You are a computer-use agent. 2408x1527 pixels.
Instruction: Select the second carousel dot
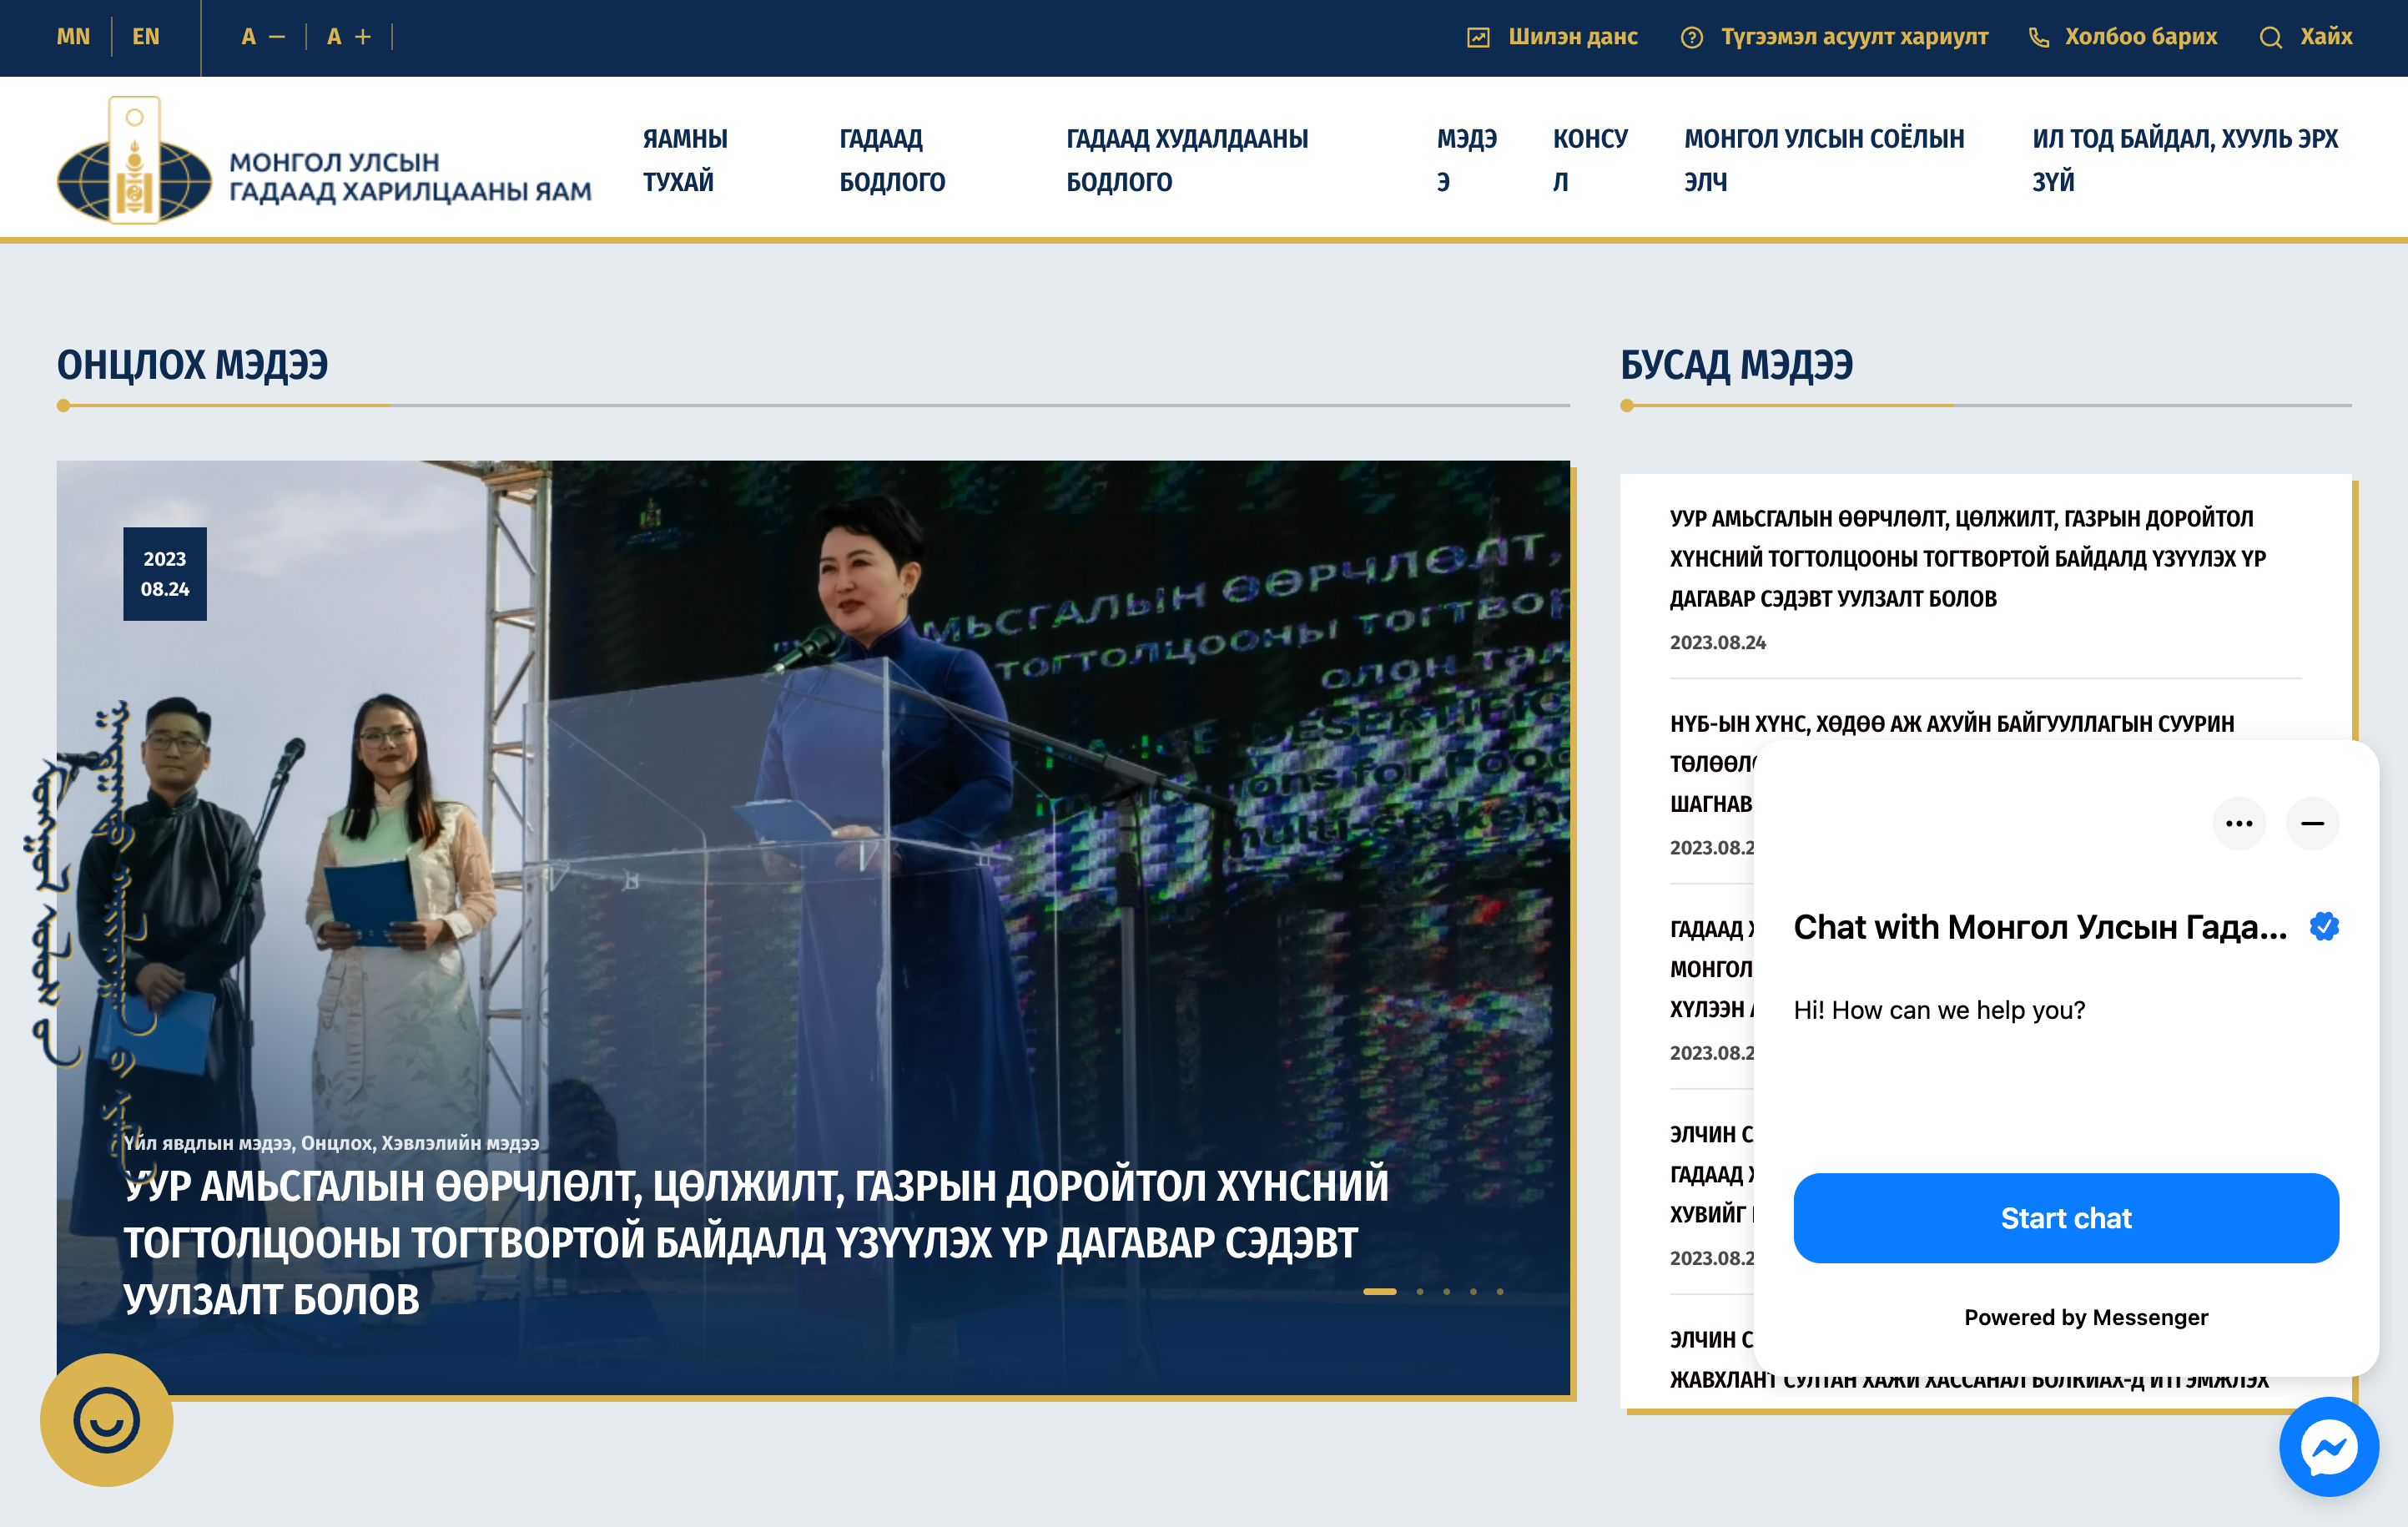tap(1419, 1291)
